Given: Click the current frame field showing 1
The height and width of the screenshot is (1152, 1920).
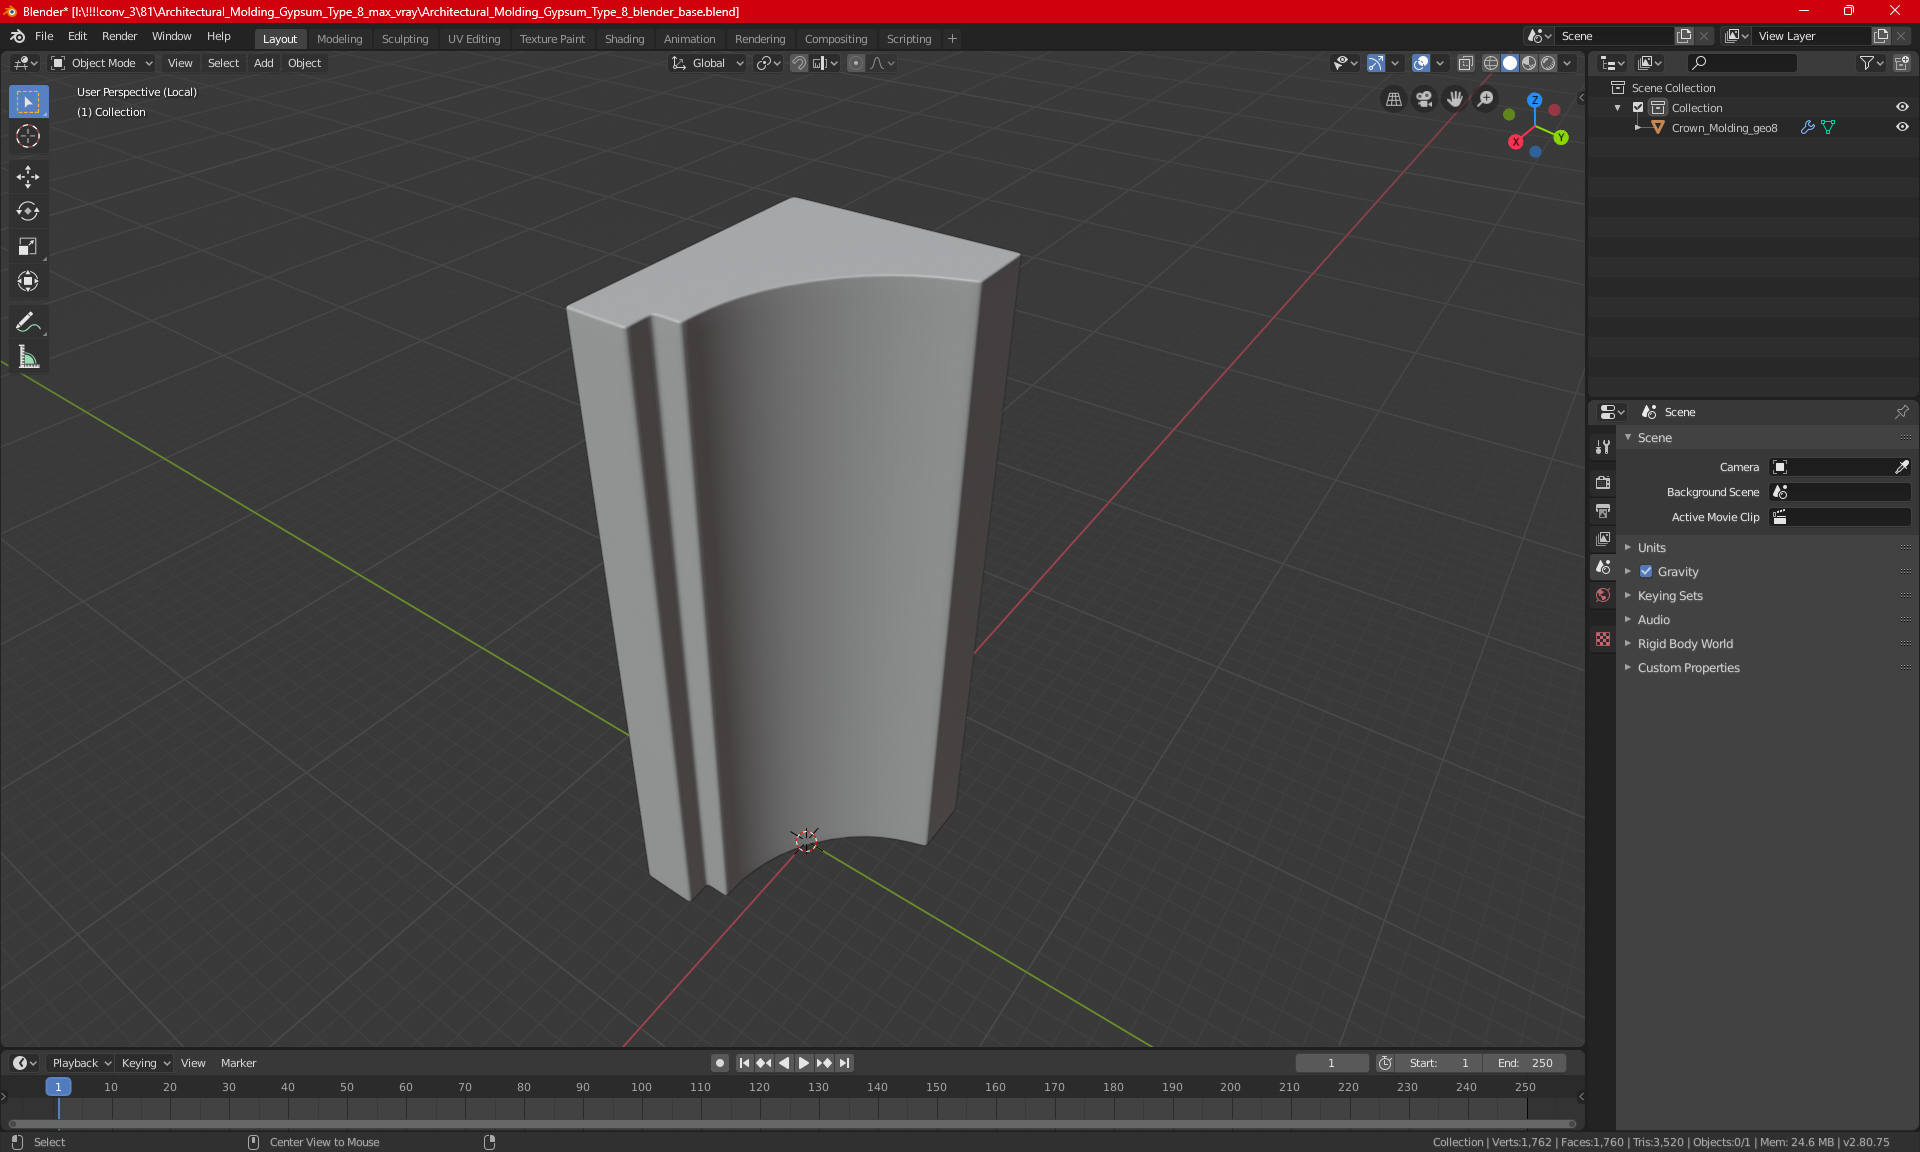Looking at the screenshot, I should (1331, 1063).
